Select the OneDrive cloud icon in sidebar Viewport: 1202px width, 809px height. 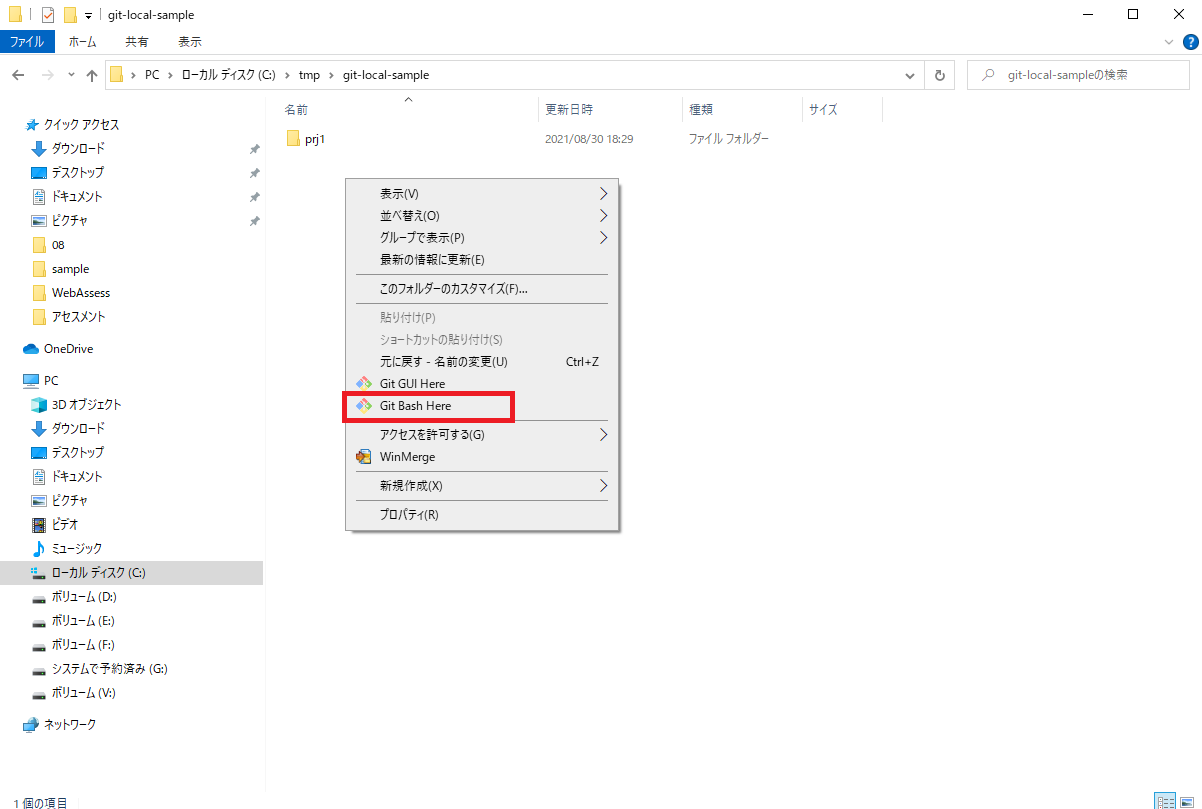point(31,349)
